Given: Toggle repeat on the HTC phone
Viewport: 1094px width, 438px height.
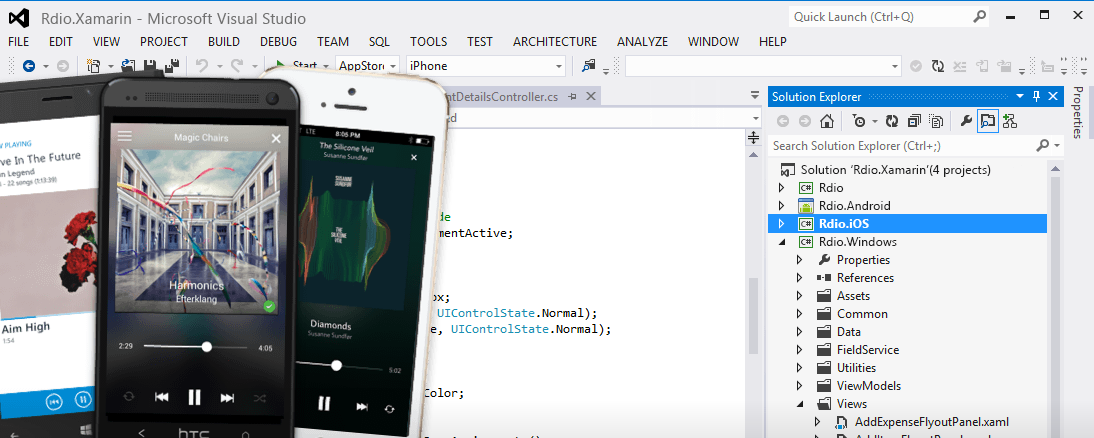Looking at the screenshot, I should (x=129, y=396).
